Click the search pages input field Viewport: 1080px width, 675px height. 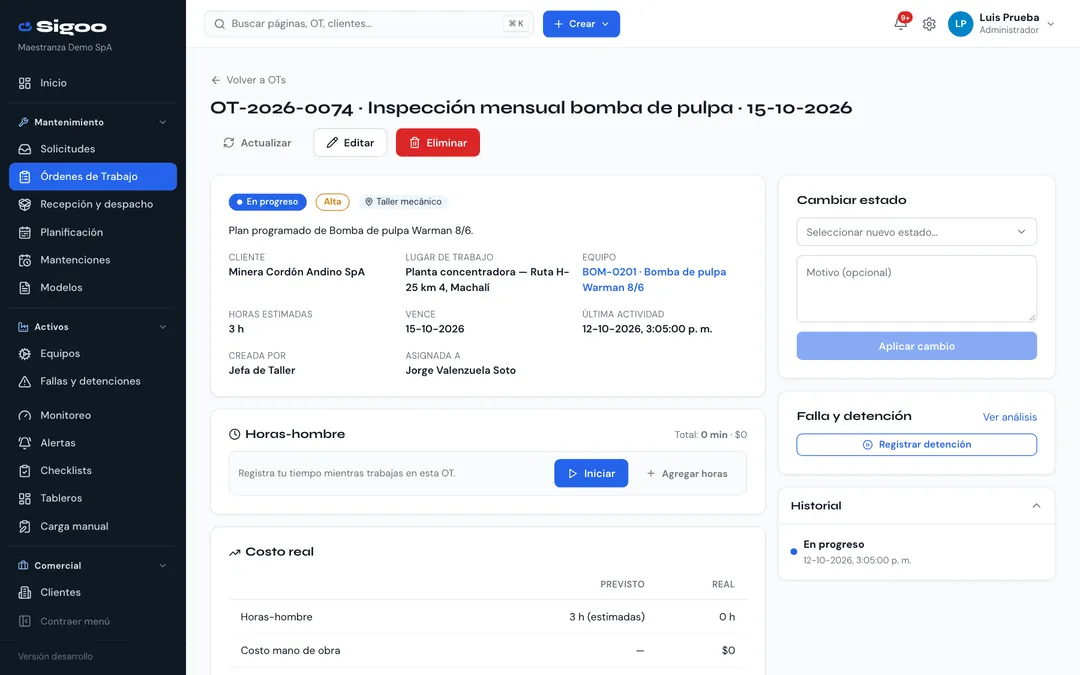pyautogui.click(x=368, y=24)
